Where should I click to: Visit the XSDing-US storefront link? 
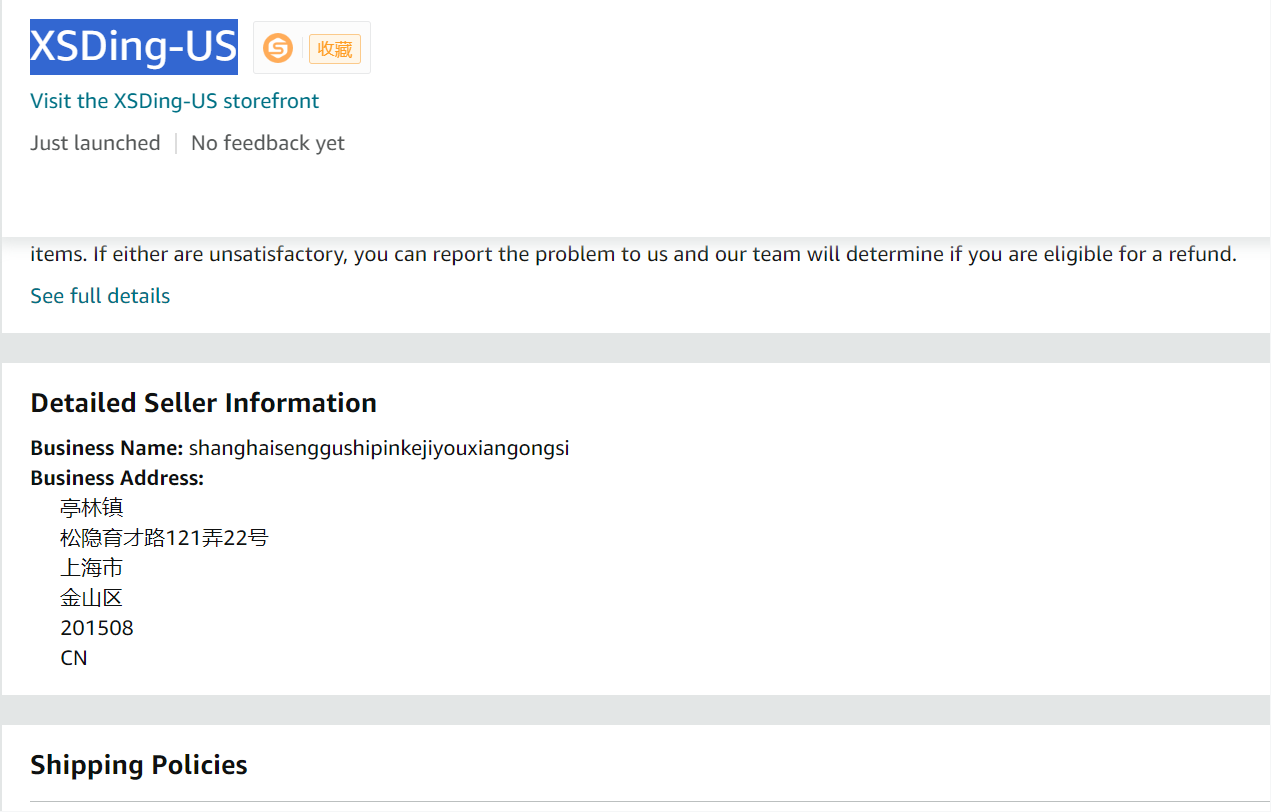[x=175, y=101]
